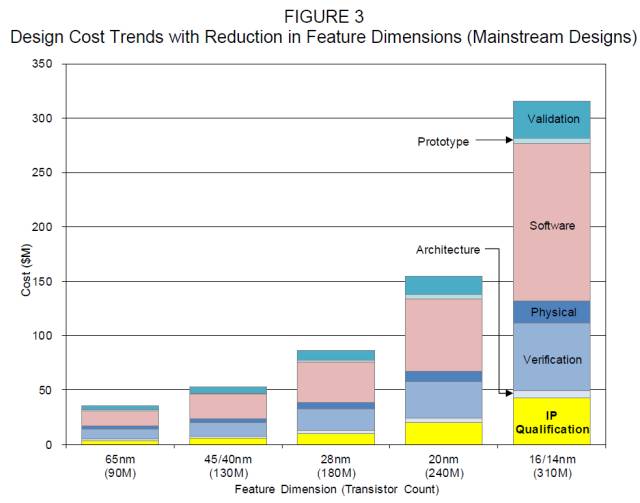Select the Physical segment label

553,312
